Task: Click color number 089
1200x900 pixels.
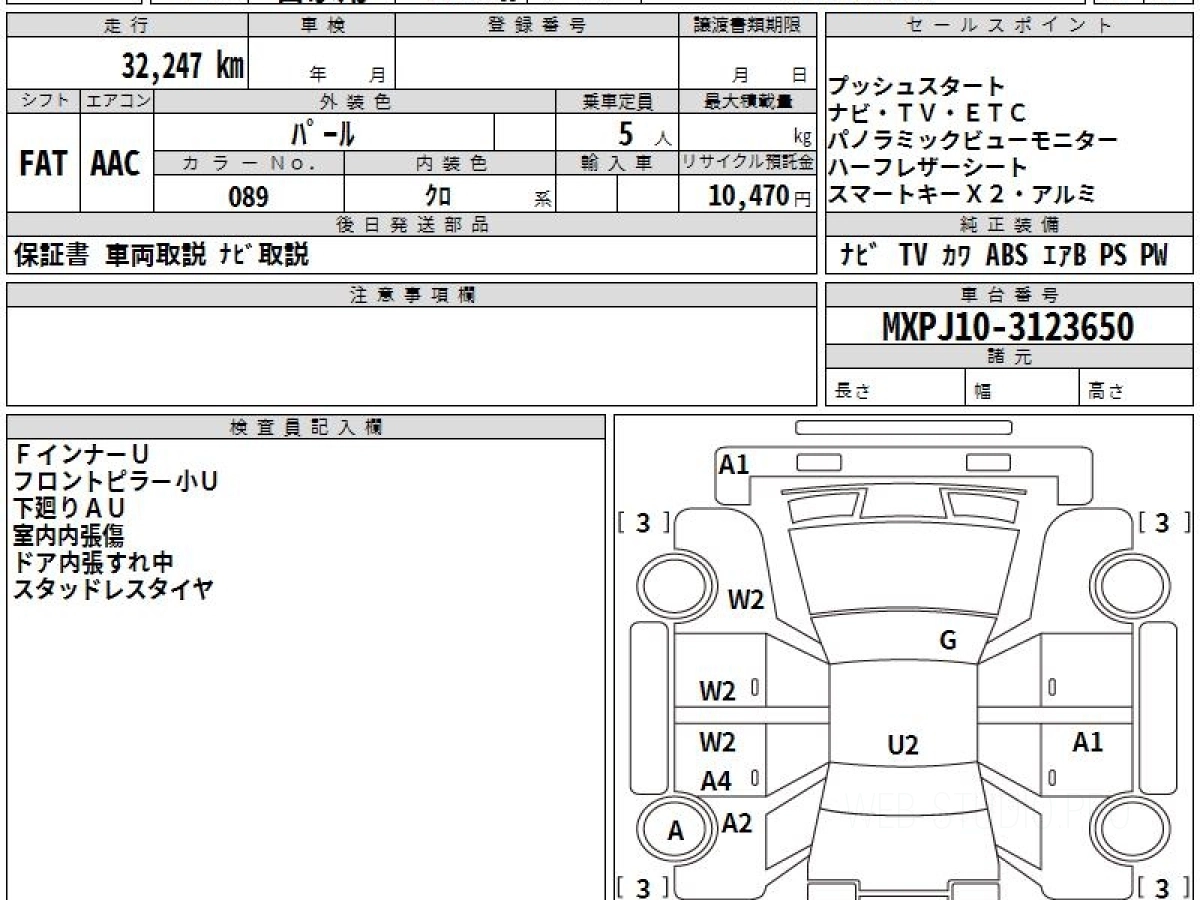Action: tap(248, 197)
